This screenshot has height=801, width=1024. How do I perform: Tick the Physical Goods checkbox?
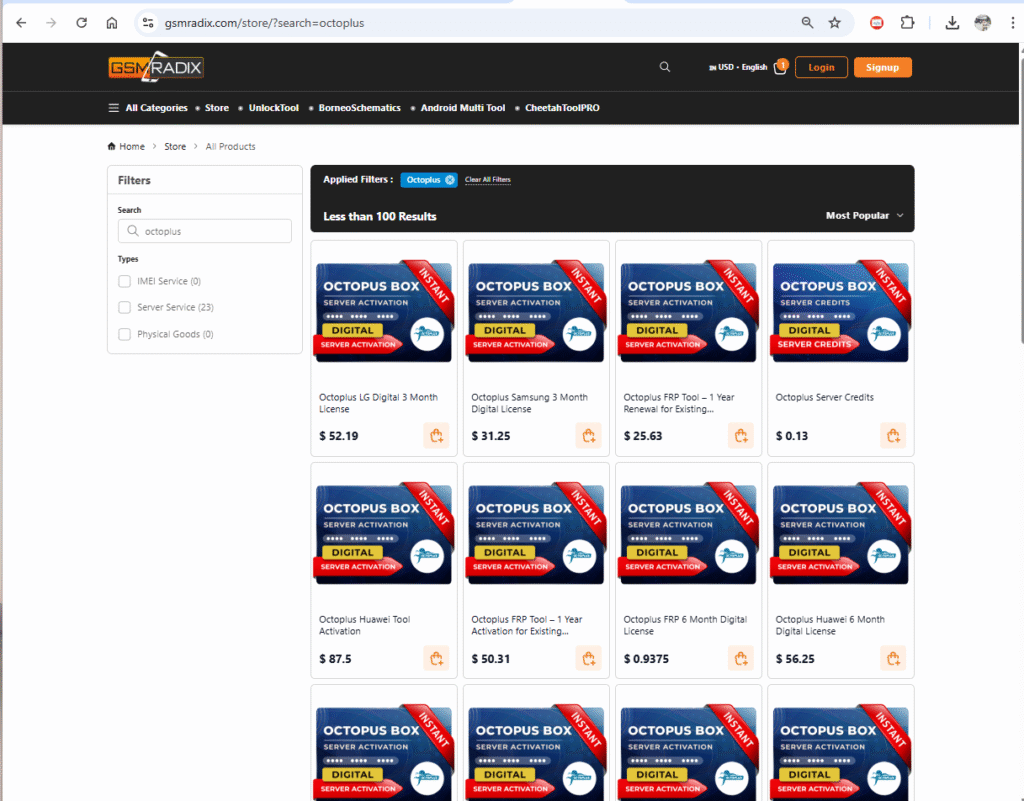click(125, 334)
